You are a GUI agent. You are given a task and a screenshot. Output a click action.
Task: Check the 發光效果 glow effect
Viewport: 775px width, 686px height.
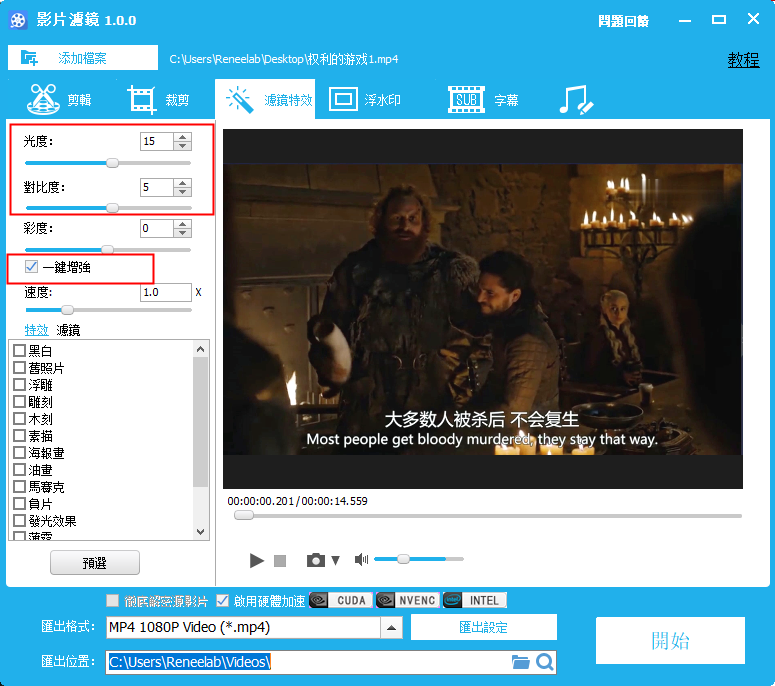coord(20,521)
